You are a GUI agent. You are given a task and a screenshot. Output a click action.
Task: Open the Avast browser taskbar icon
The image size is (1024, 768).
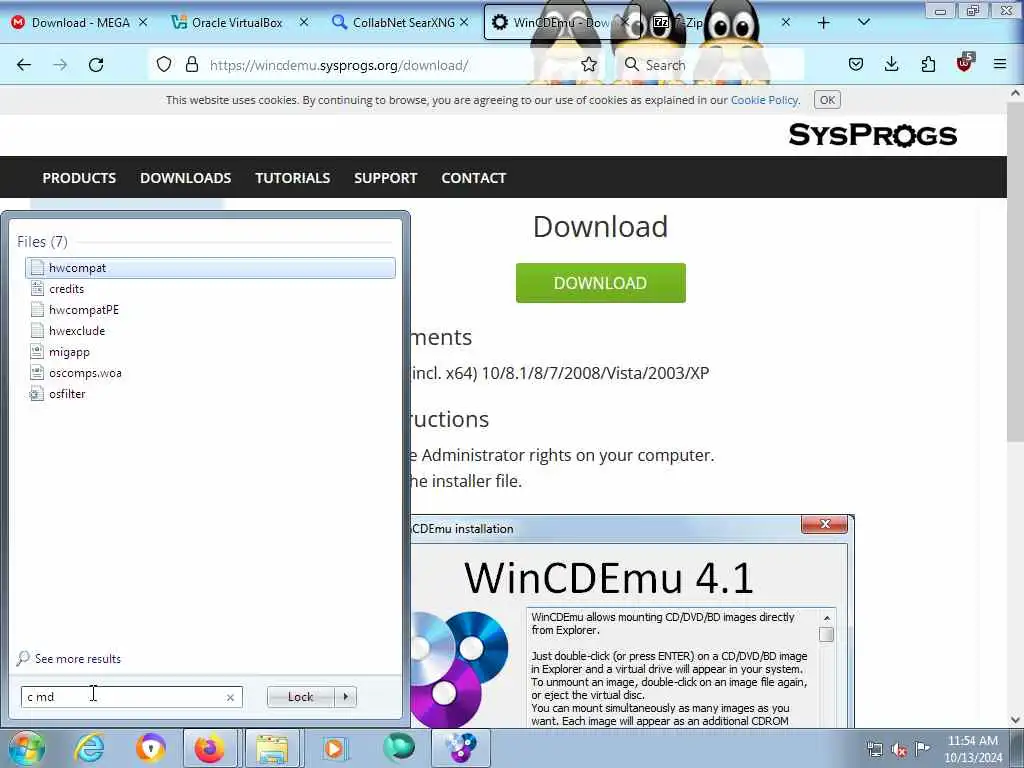(x=150, y=748)
